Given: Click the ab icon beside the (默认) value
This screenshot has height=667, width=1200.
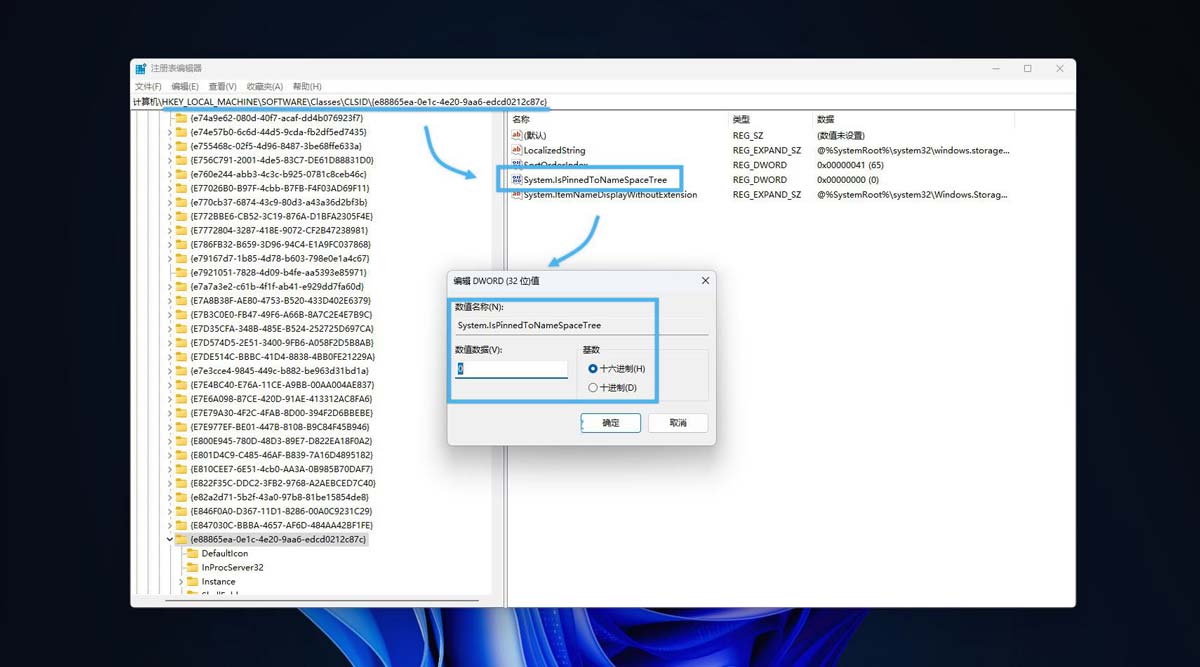Looking at the screenshot, I should click(x=516, y=135).
